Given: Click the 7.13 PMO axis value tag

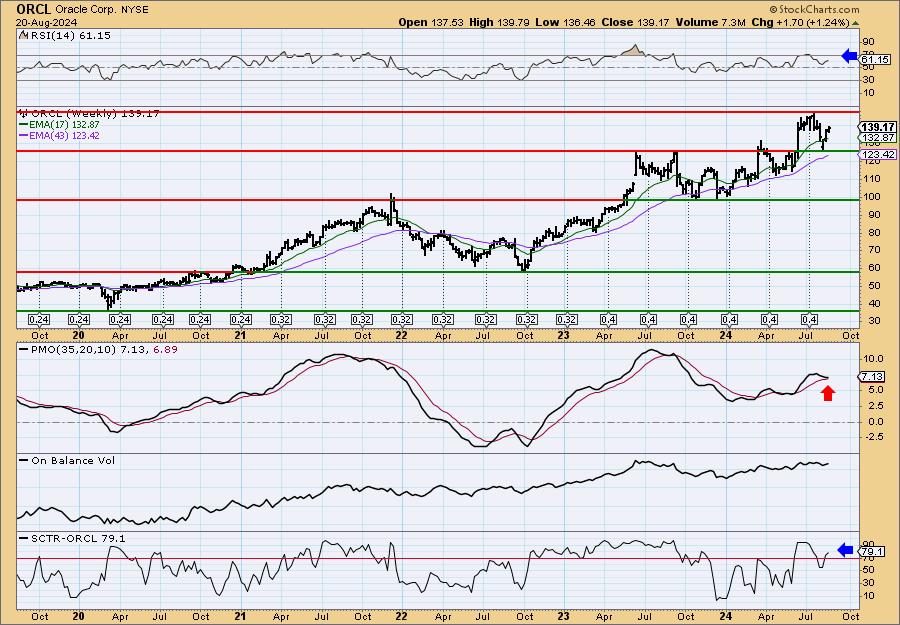Looking at the screenshot, I should (873, 376).
